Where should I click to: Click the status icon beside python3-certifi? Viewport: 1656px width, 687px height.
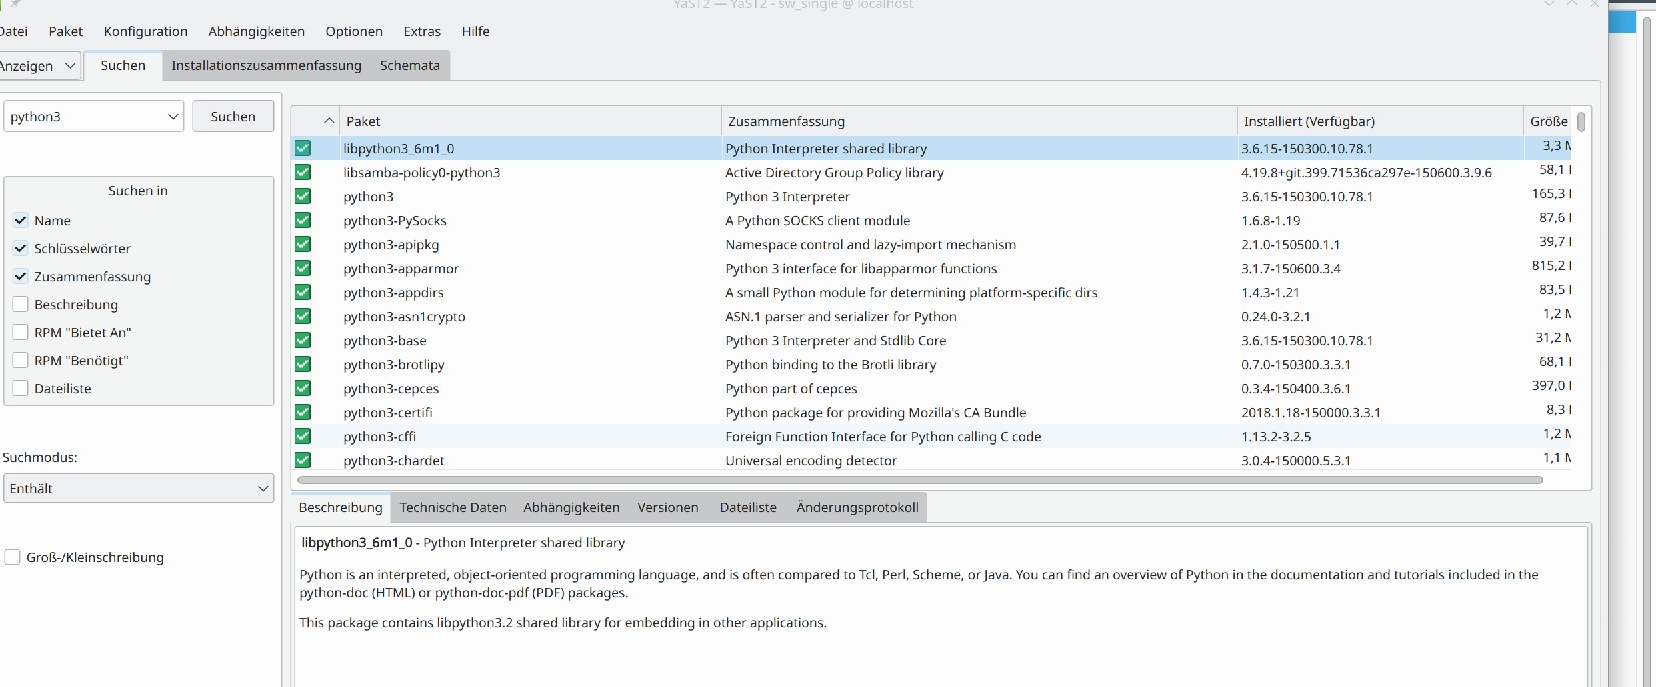pos(303,412)
